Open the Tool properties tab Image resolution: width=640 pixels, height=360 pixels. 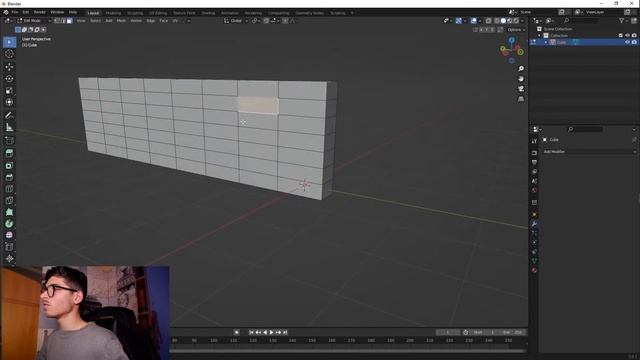pos(534,141)
